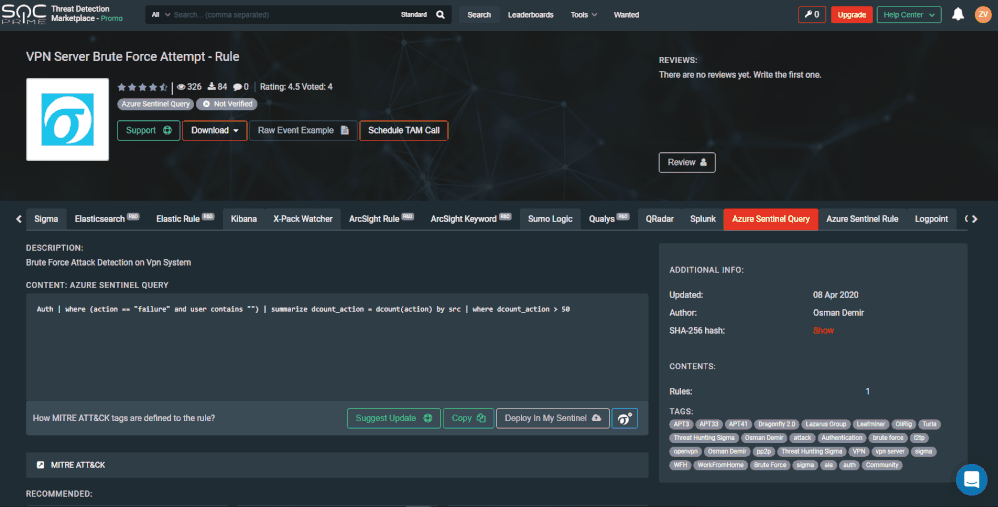
Task: Click the Not Verified badge
Action: [x=227, y=104]
